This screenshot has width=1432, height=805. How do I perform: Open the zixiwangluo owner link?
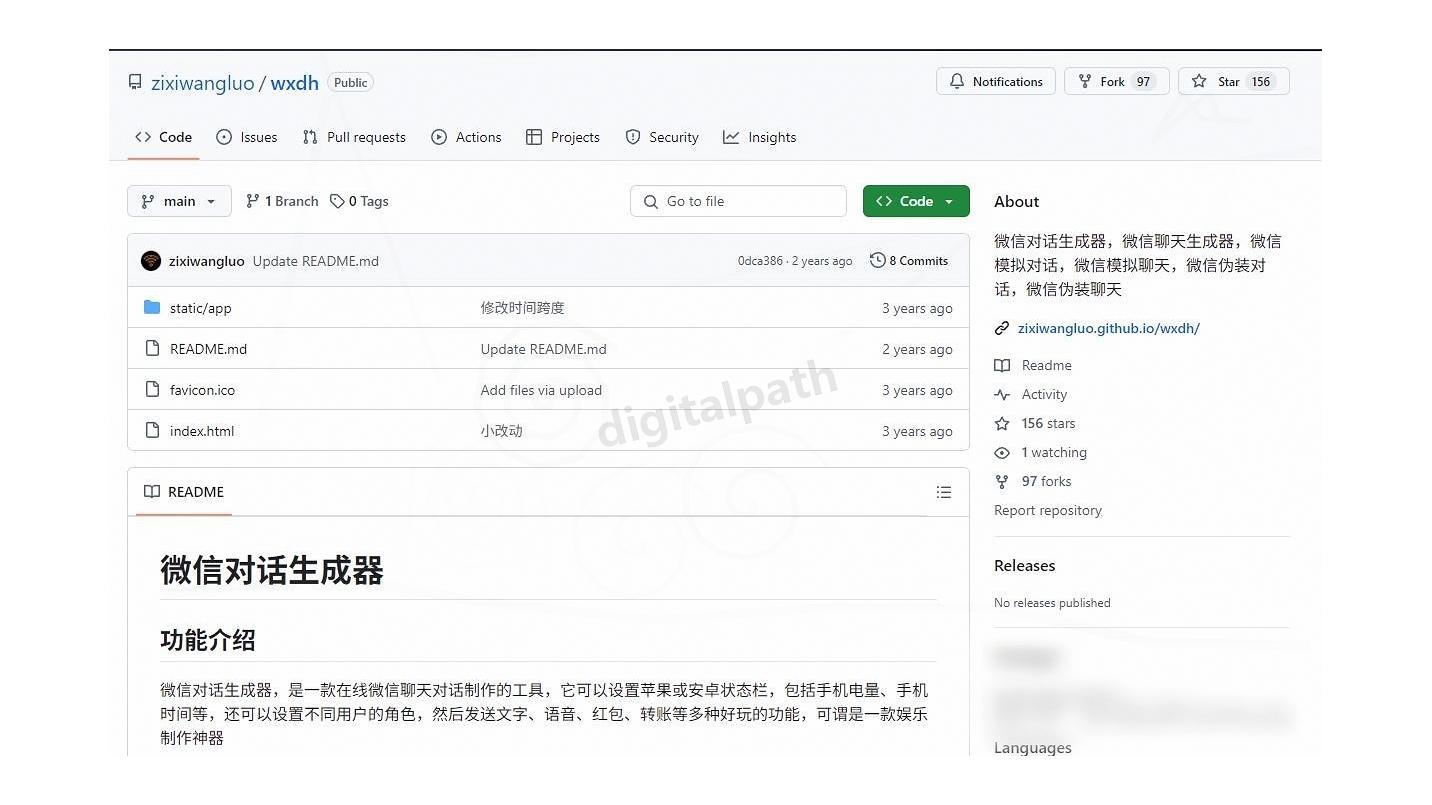pos(203,83)
